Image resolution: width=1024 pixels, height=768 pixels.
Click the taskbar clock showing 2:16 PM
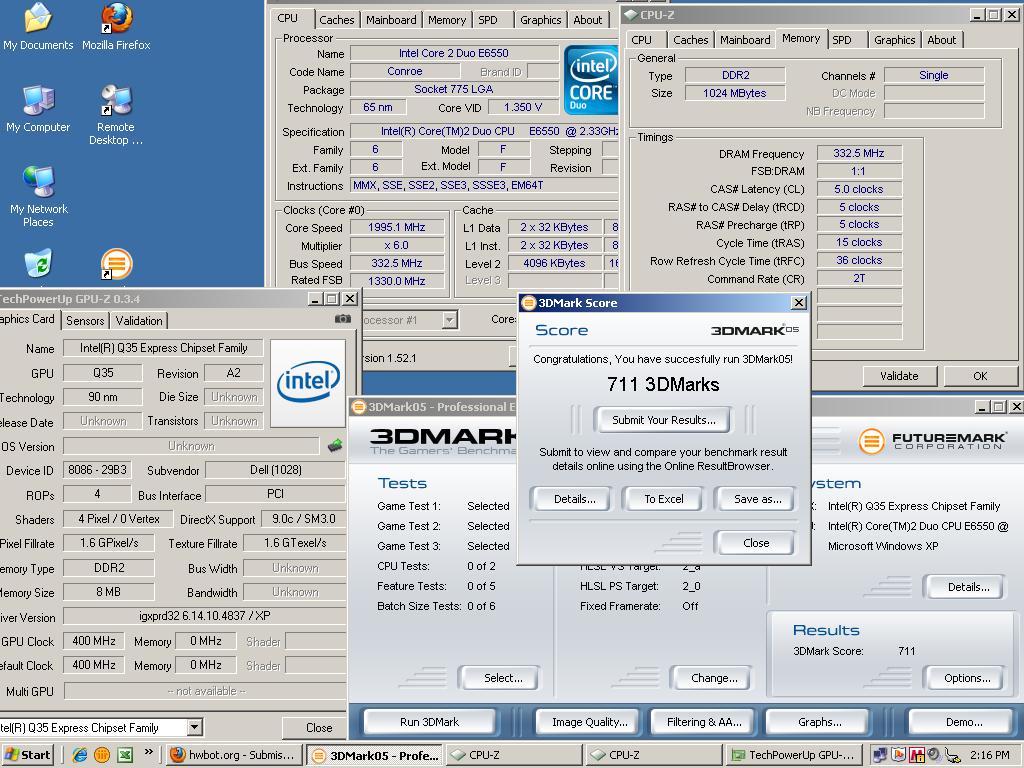coord(989,755)
